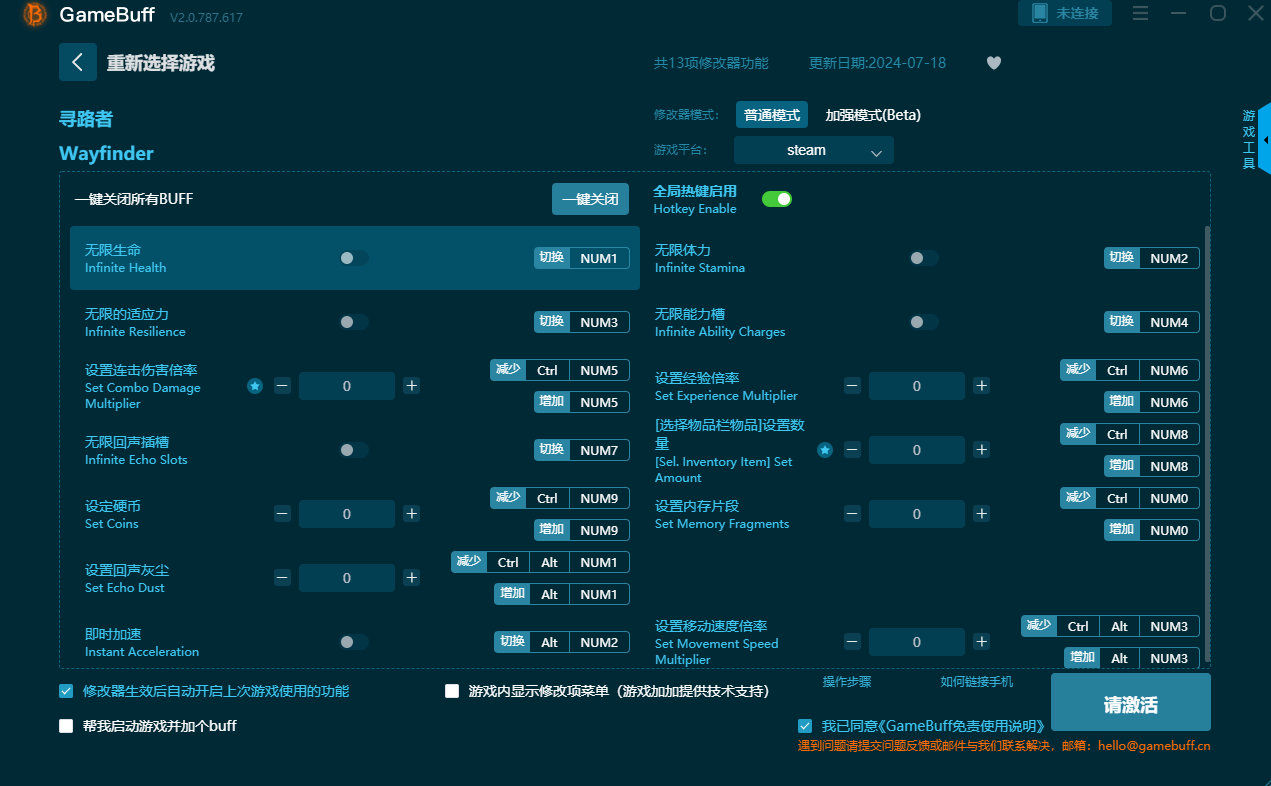
Task: Click the trainer list vertical scrollbar
Action: point(1207,442)
